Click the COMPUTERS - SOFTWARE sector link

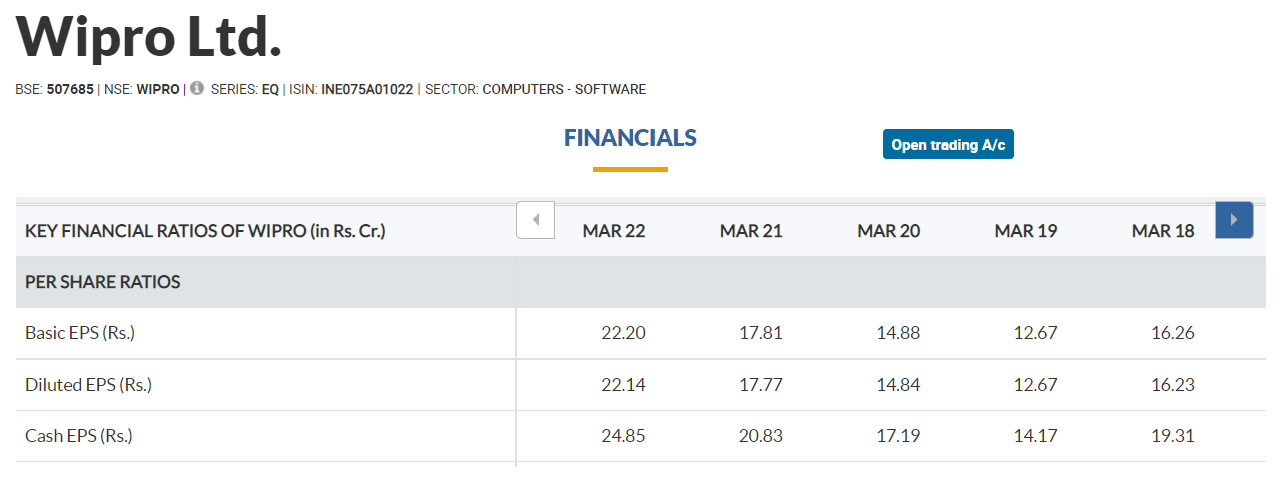564,89
